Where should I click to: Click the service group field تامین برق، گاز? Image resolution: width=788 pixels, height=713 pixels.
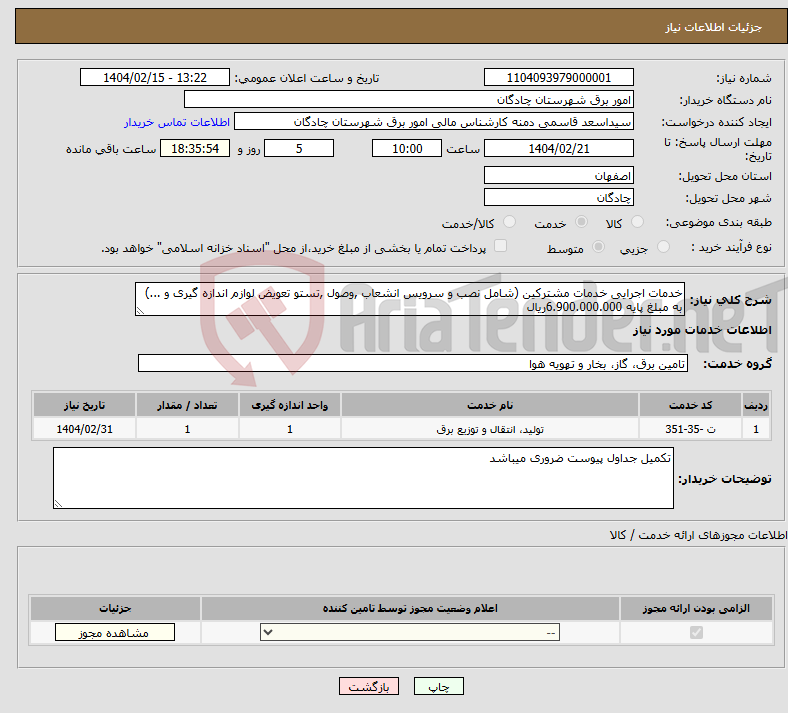[x=413, y=363]
